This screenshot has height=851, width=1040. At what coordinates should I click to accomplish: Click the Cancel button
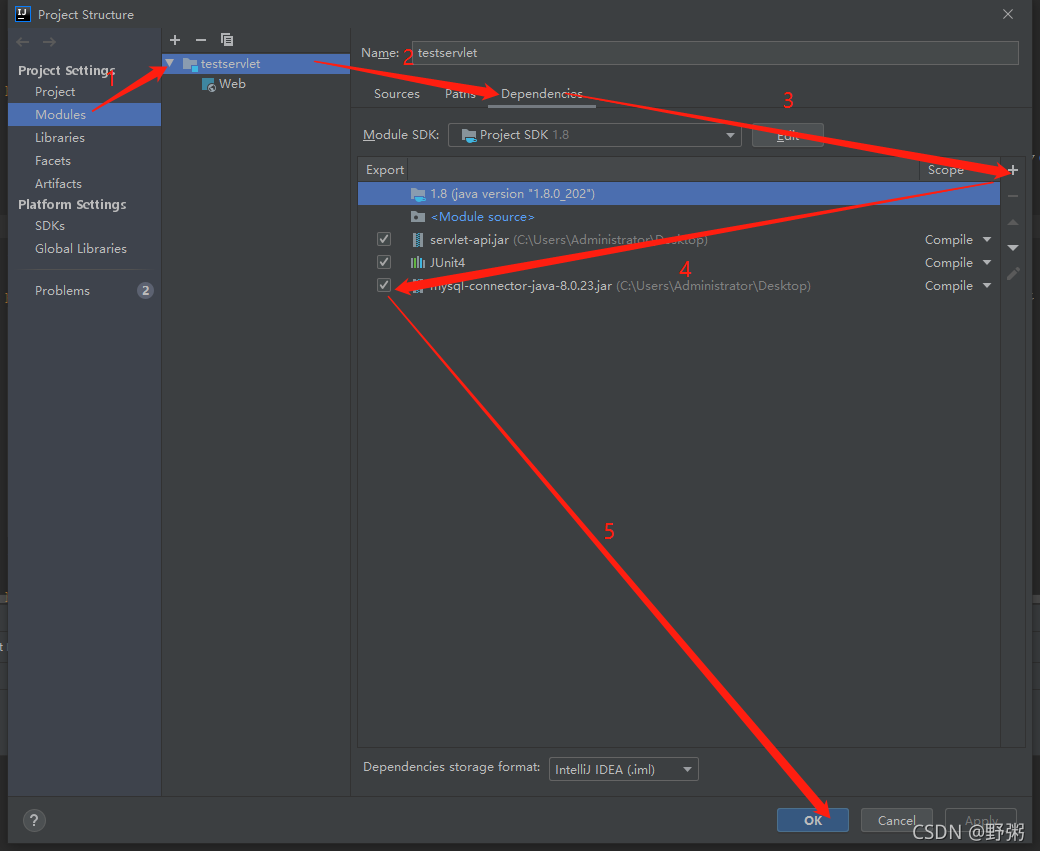point(897,820)
